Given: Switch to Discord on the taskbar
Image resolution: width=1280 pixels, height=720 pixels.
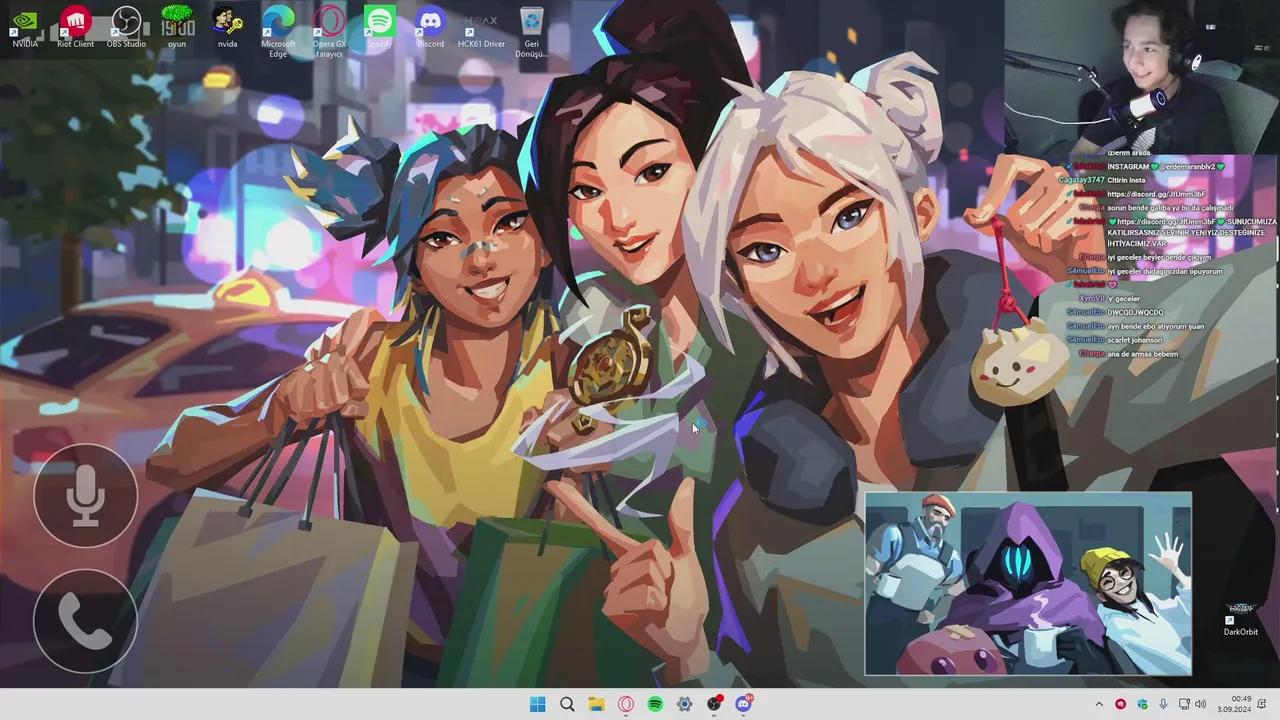Looking at the screenshot, I should point(744,704).
